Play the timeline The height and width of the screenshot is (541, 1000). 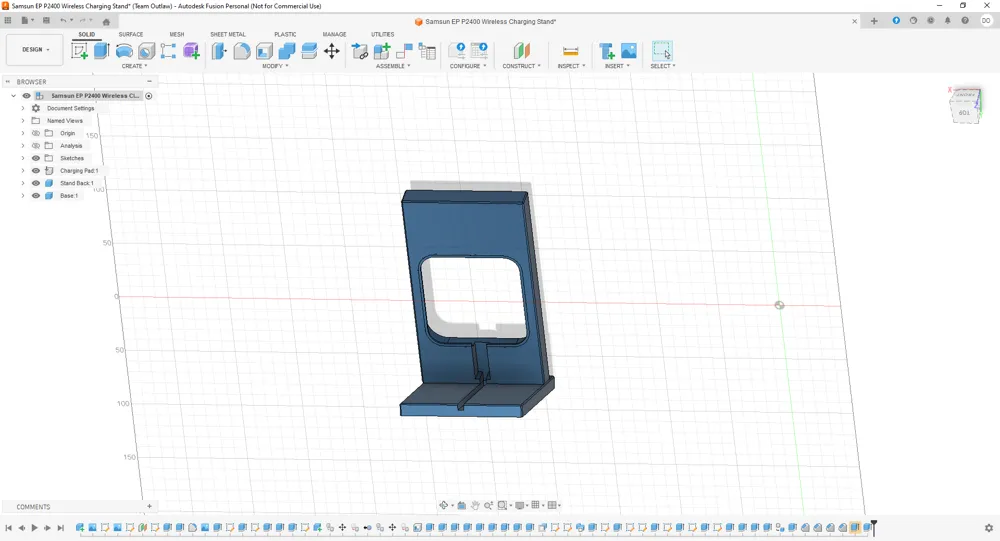(34, 528)
